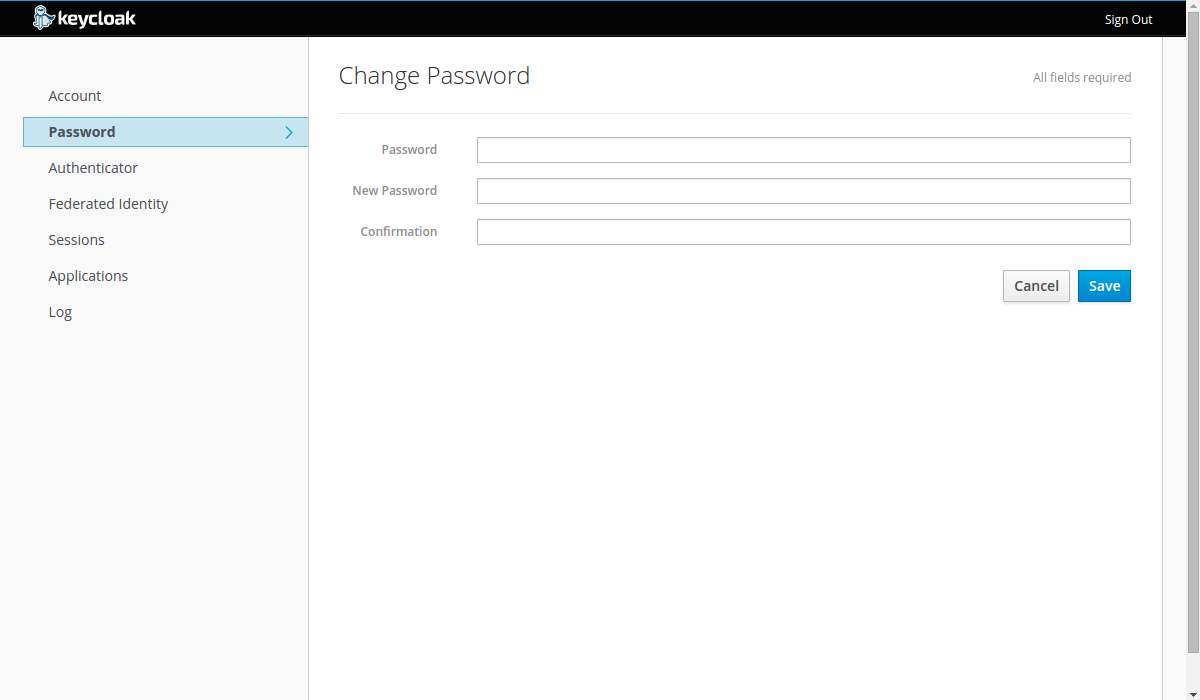Cancel the password change
The image size is (1200, 700).
tap(1036, 286)
